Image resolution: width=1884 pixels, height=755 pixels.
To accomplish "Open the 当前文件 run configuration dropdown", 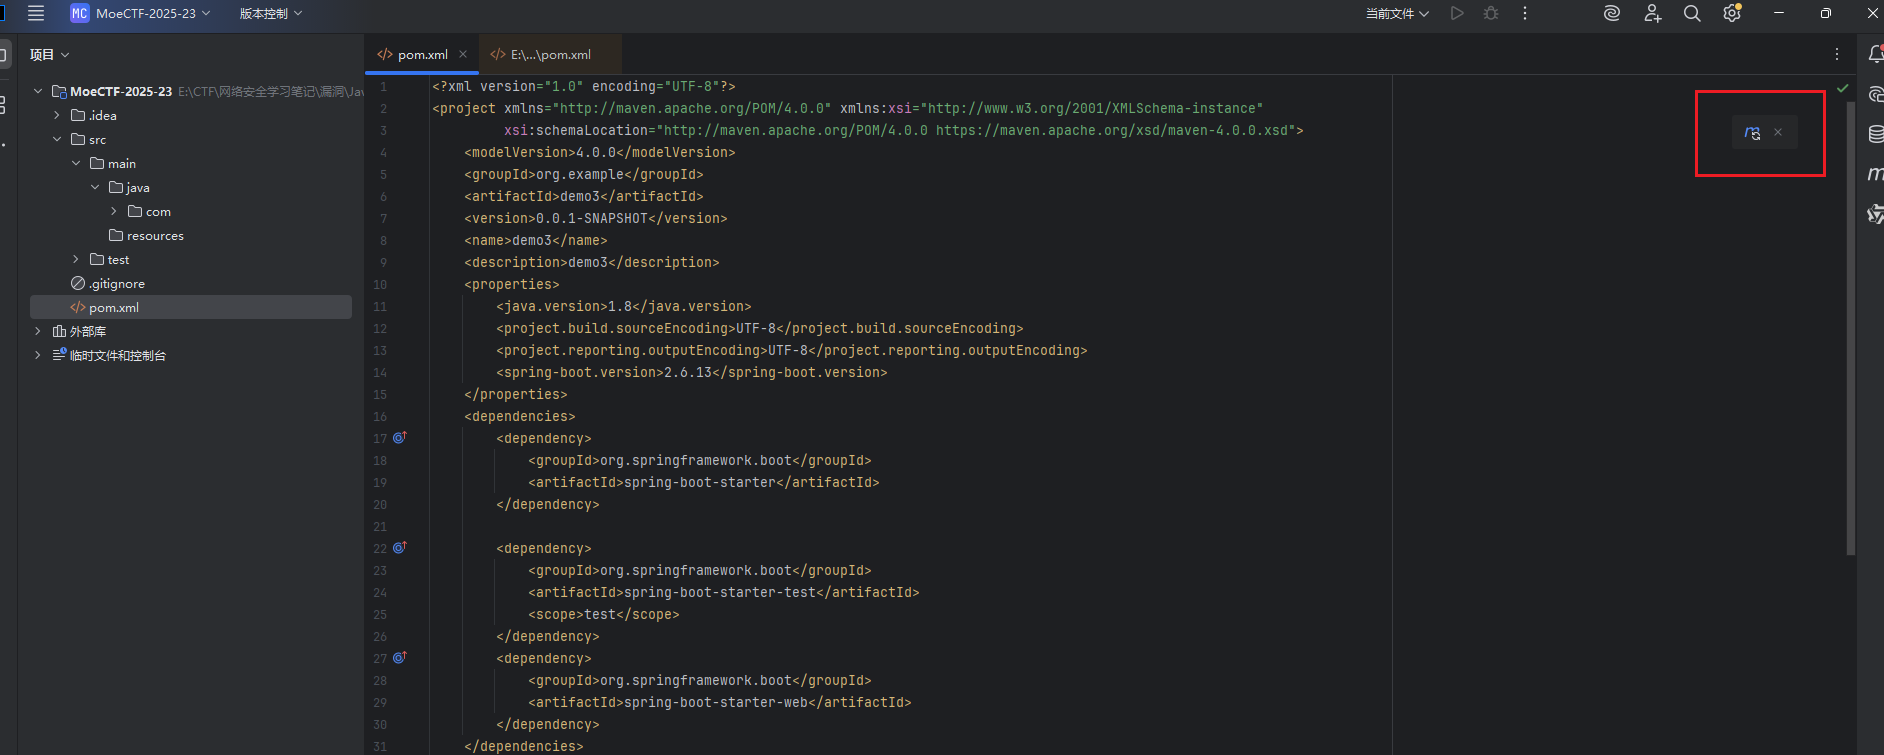I will 1397,13.
